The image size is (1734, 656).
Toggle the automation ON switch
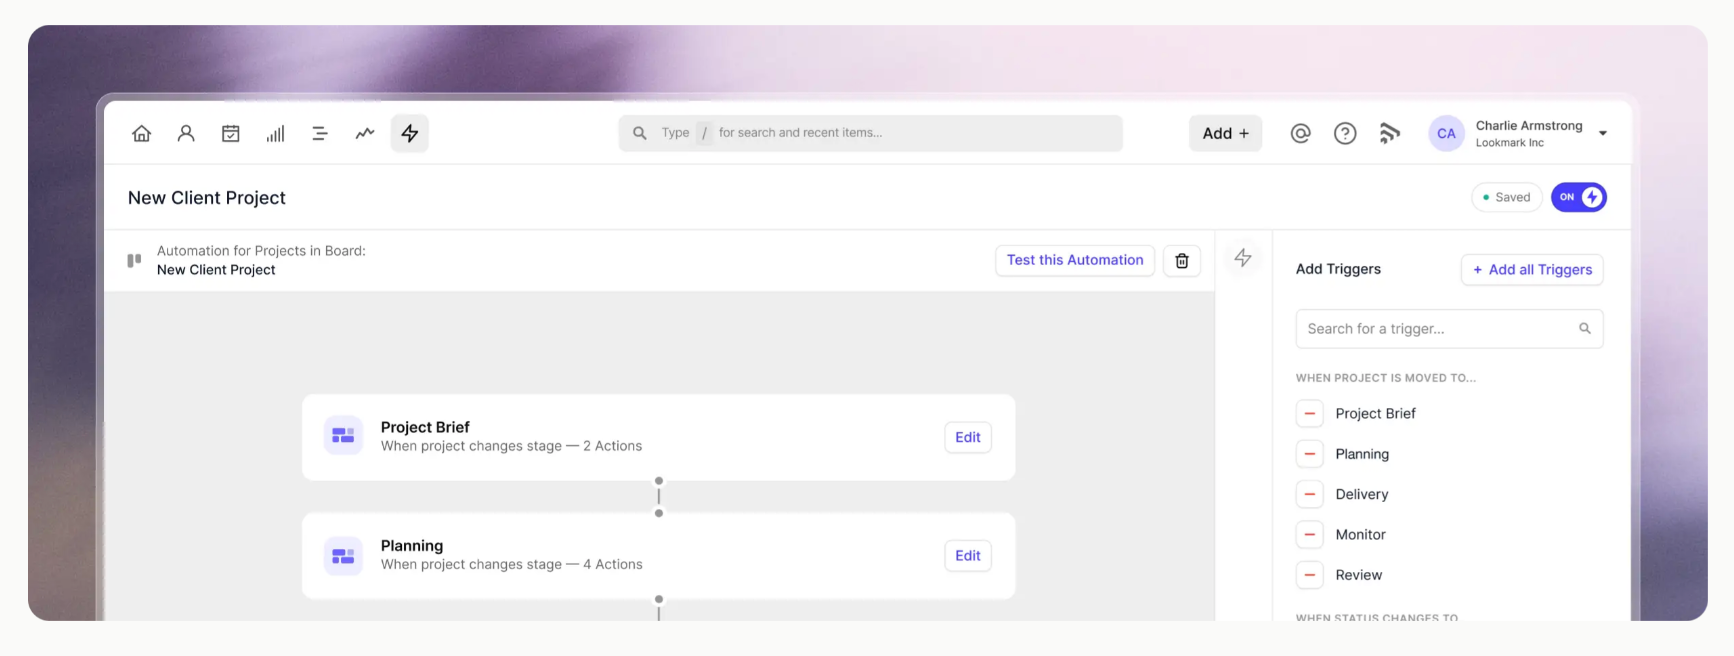click(1579, 197)
